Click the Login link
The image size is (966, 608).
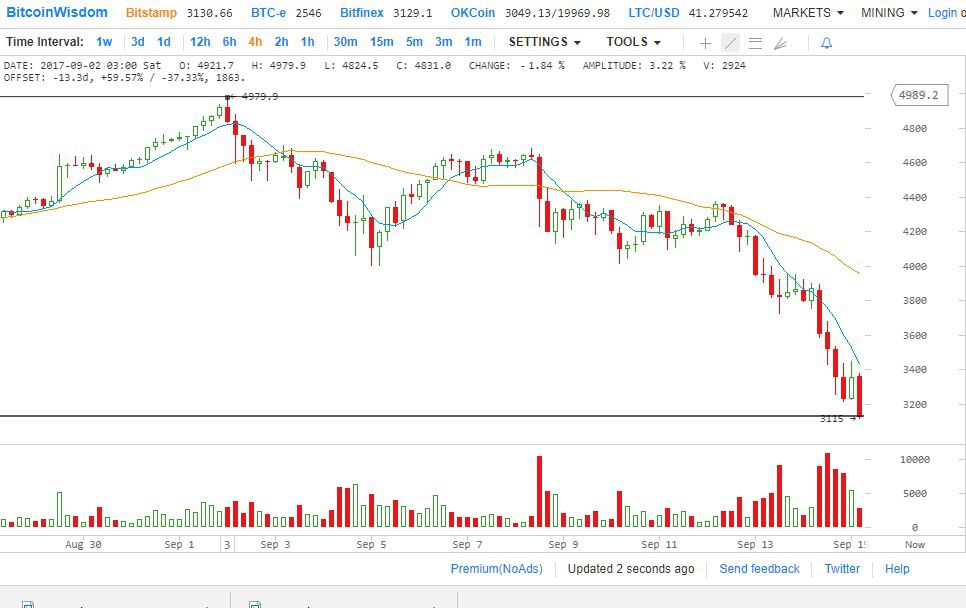coord(943,13)
